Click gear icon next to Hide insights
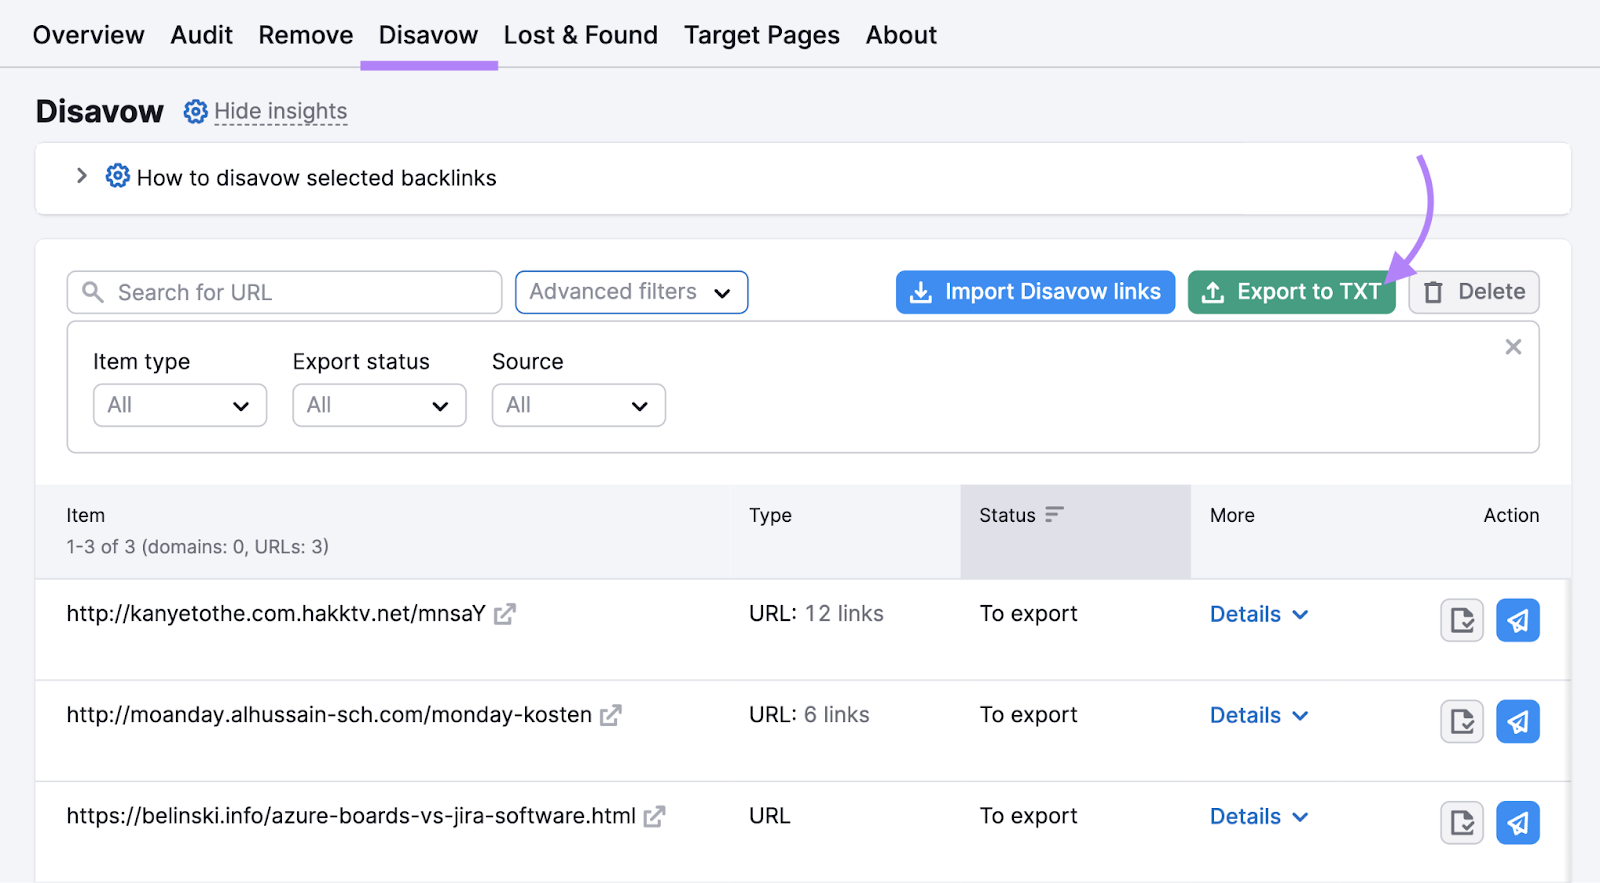Screen dimensions: 1600x883 coord(196,111)
